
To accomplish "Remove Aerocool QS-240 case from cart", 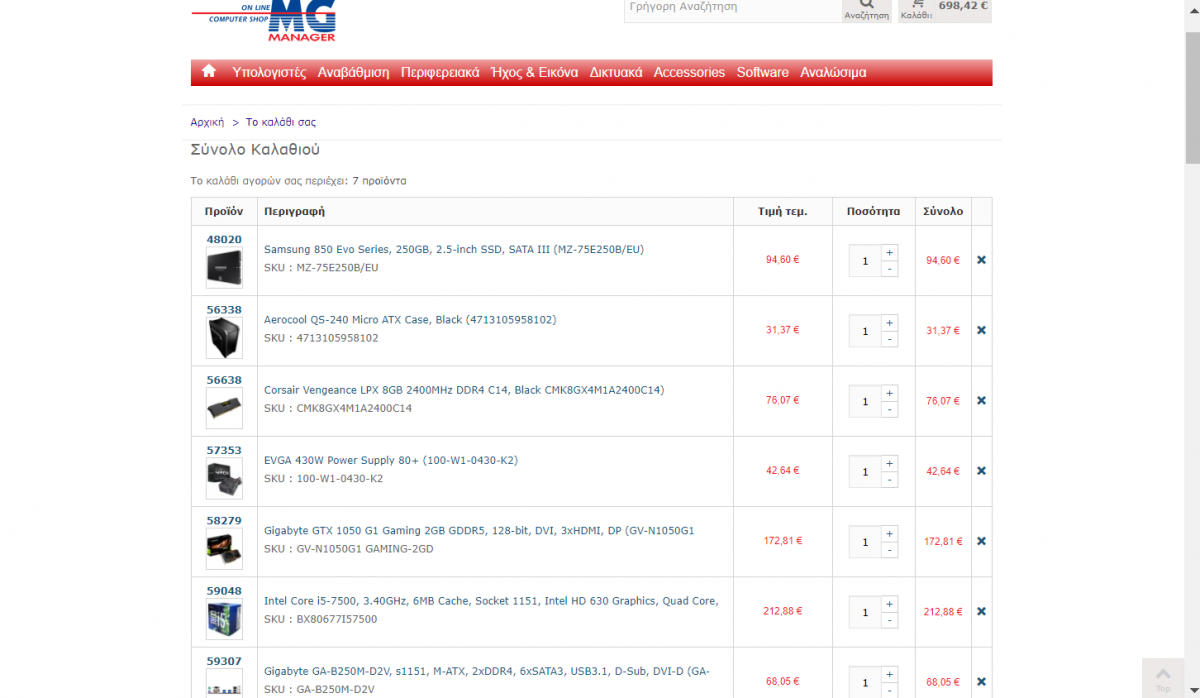I will click(x=981, y=330).
